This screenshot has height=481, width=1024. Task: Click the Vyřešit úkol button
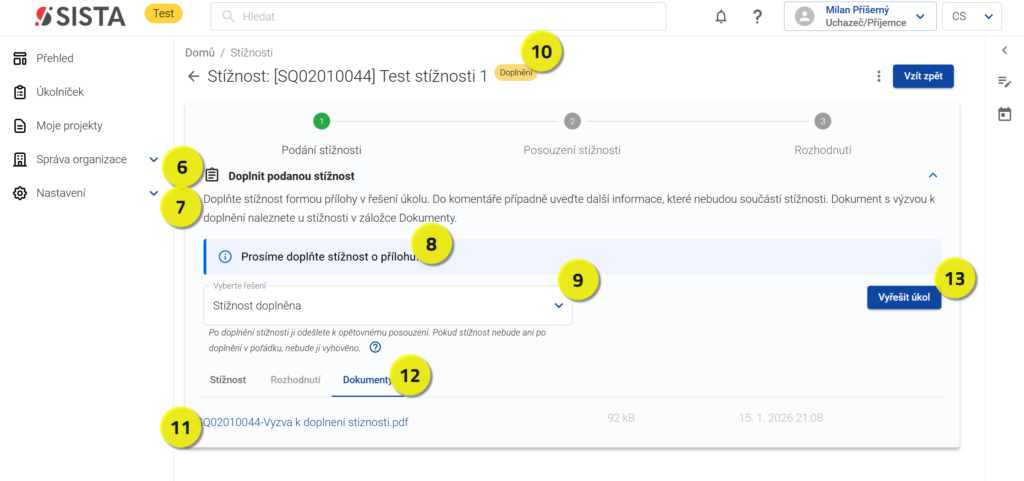click(904, 298)
